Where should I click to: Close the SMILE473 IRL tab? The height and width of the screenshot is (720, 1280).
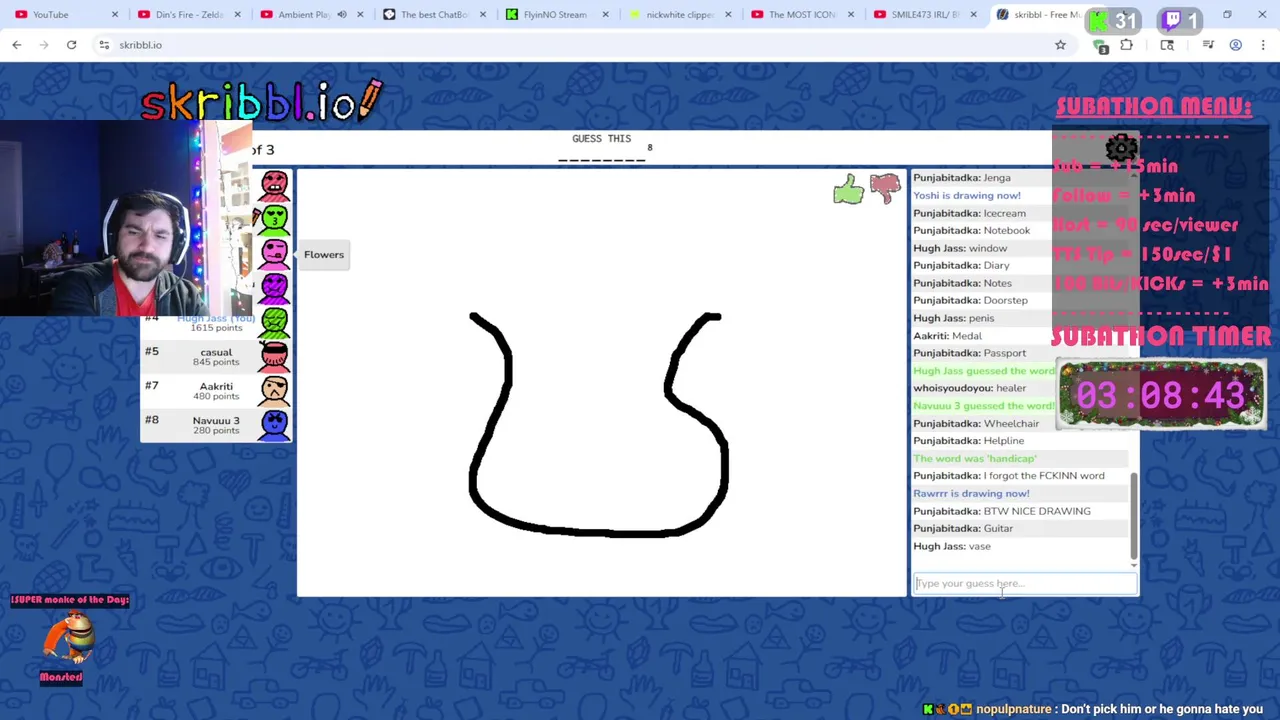pyautogui.click(x=973, y=14)
